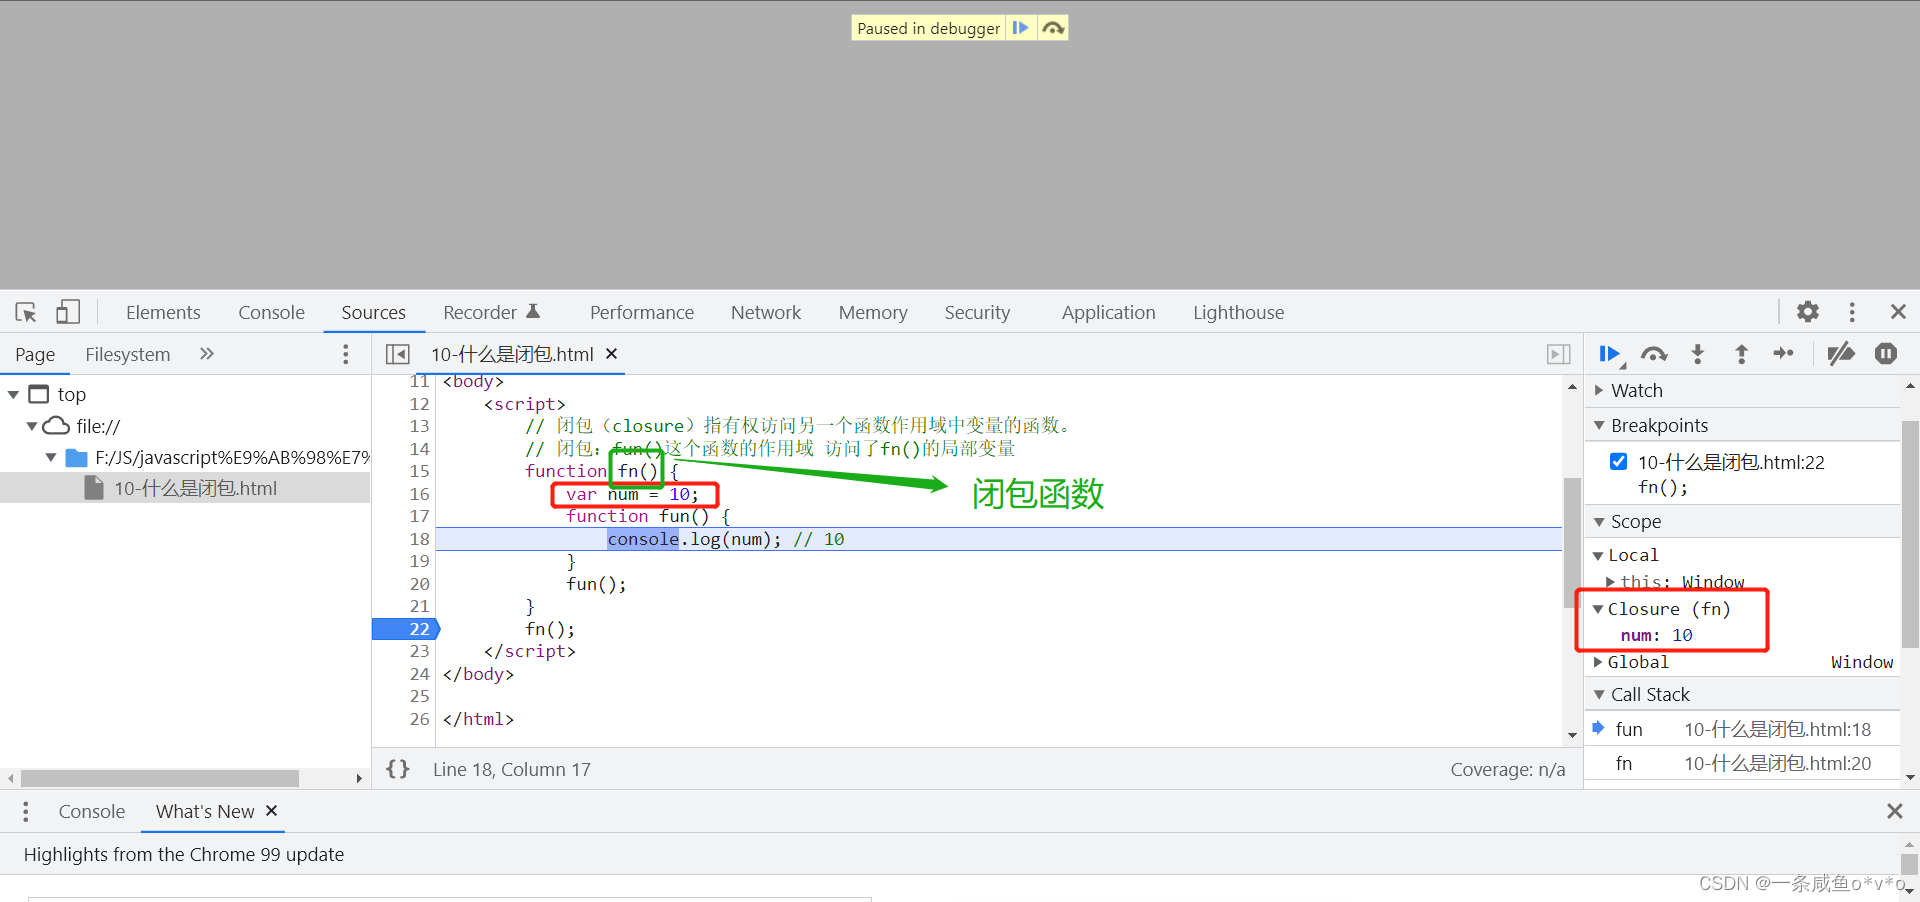Open the Lighthouse tab
Image resolution: width=1920 pixels, height=902 pixels.
point(1238,313)
